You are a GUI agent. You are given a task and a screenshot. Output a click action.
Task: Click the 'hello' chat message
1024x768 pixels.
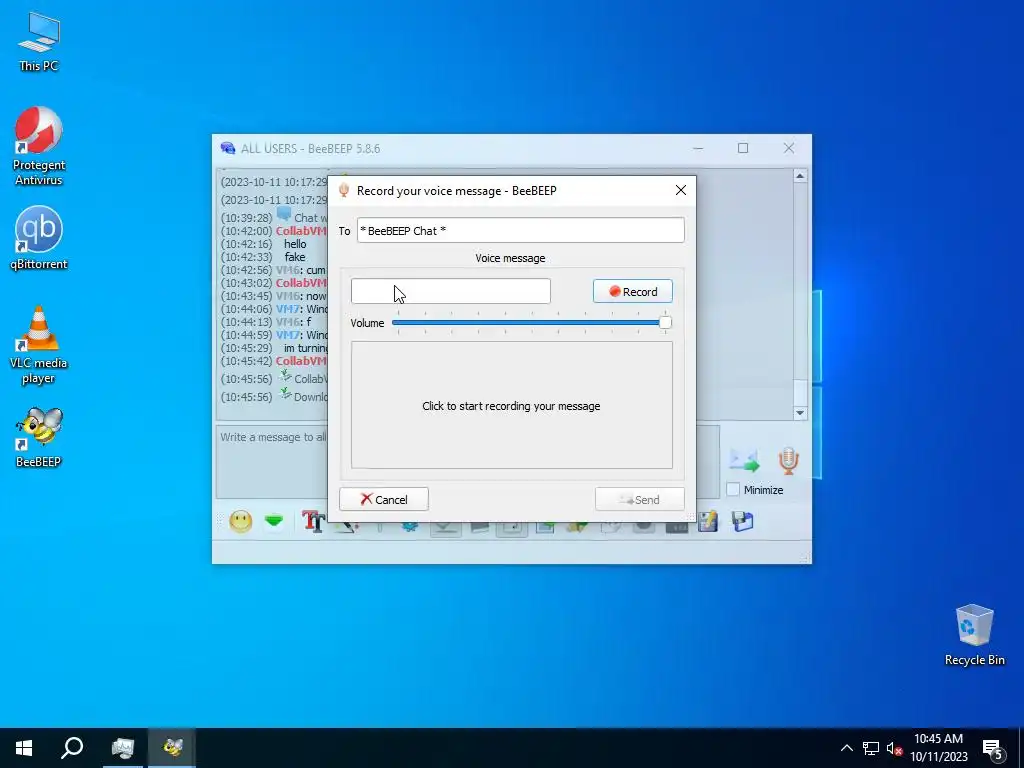click(x=295, y=244)
